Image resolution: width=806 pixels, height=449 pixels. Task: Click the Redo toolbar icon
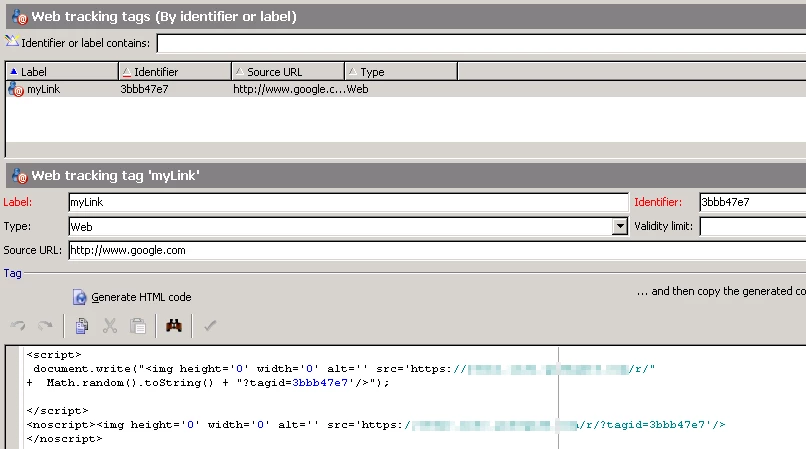pos(45,326)
